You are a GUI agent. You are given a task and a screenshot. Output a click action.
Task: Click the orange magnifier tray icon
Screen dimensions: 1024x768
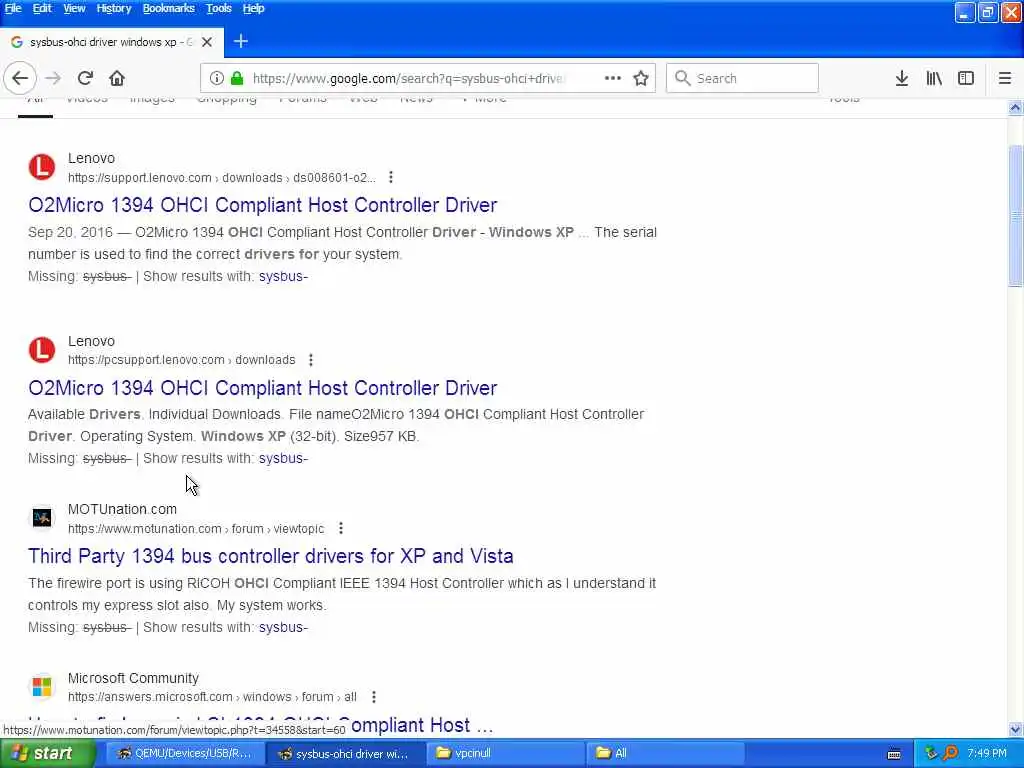pyautogui.click(x=950, y=753)
